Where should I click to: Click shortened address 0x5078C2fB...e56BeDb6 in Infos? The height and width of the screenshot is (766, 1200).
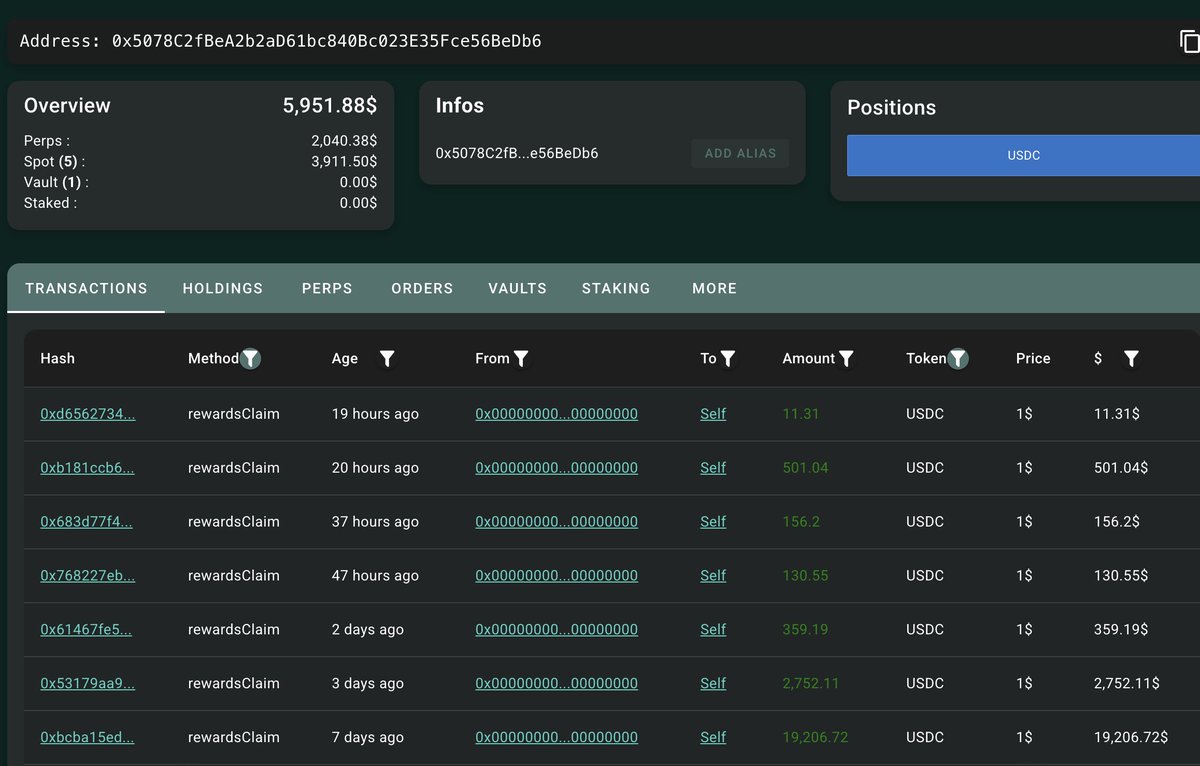click(x=517, y=153)
